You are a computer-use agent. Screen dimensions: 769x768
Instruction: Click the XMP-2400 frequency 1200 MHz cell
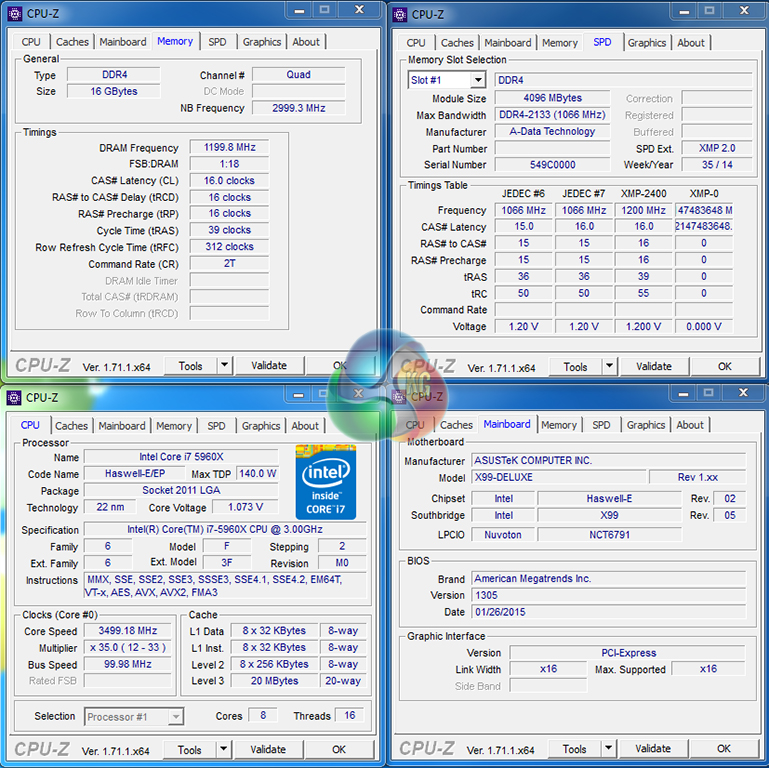pos(643,210)
